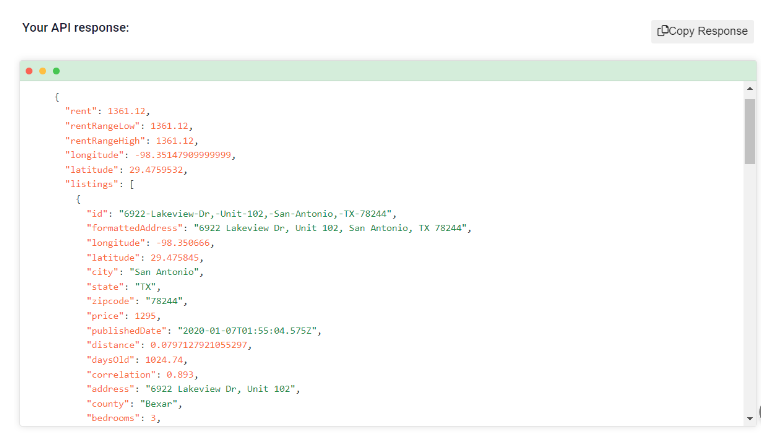Click the green dot in code window header
761x442 pixels.
(x=56, y=71)
